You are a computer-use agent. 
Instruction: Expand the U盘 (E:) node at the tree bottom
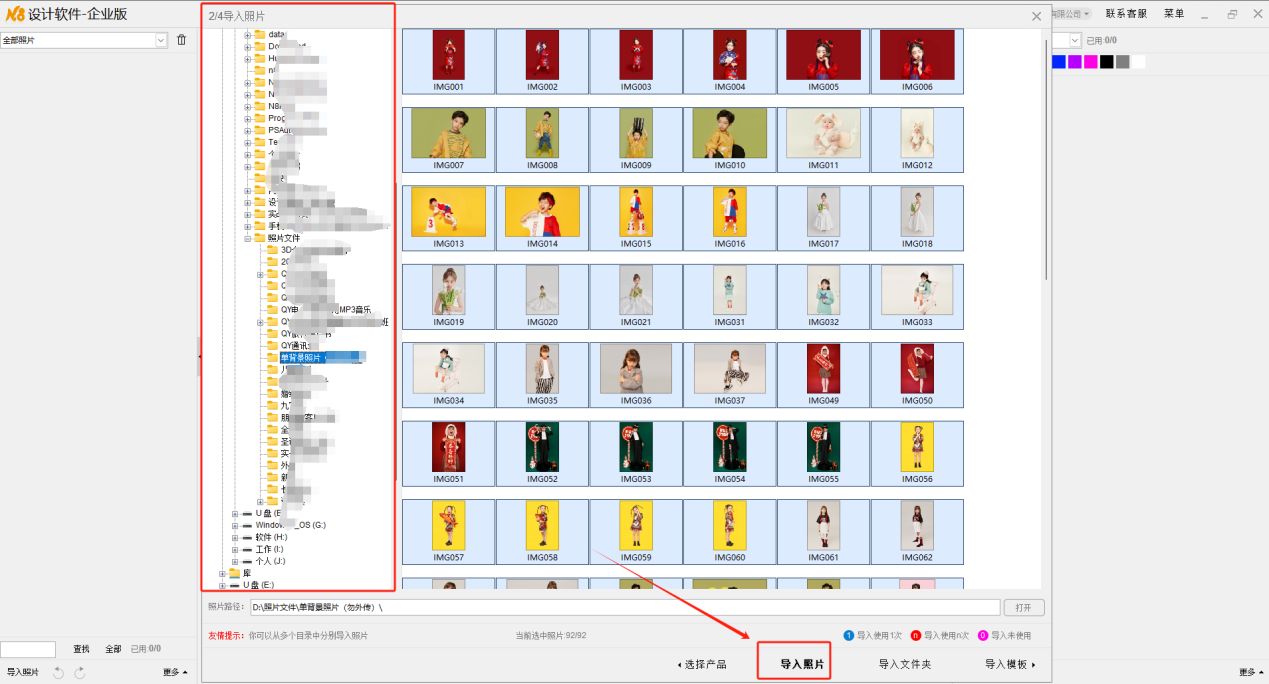click(222, 585)
